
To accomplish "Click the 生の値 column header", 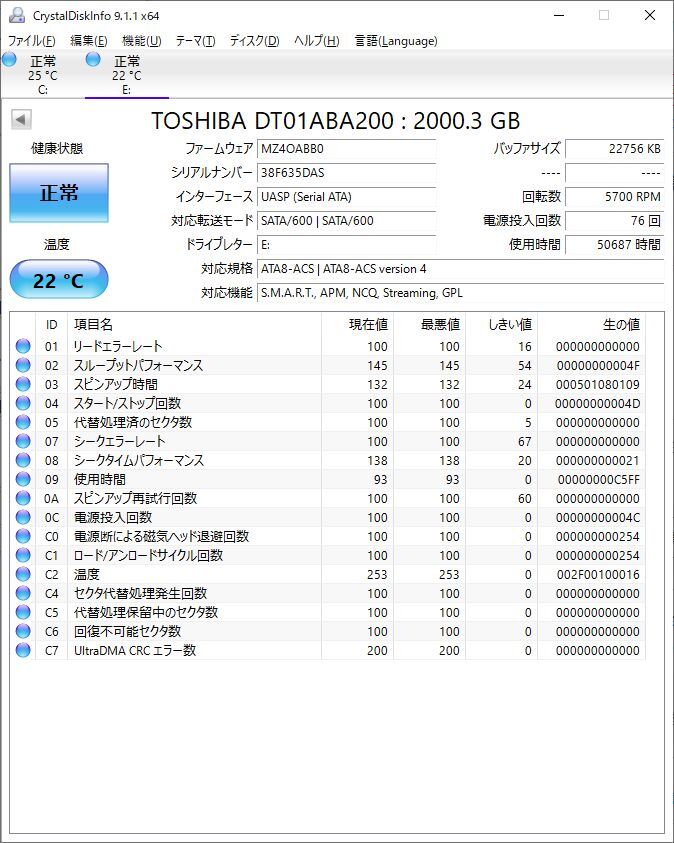I will [x=592, y=325].
